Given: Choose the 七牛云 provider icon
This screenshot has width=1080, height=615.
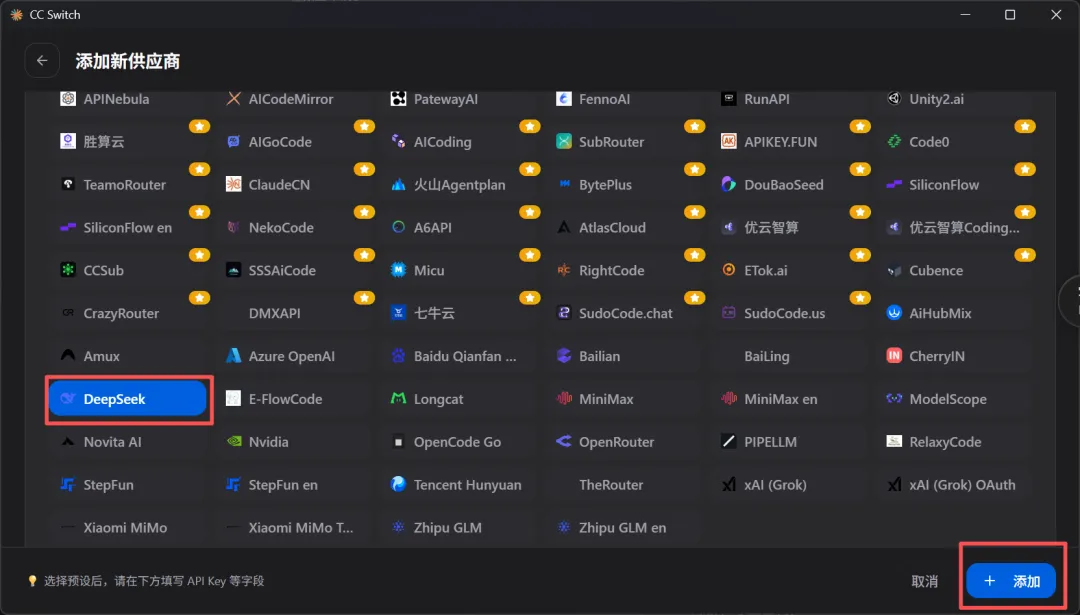Looking at the screenshot, I should [398, 313].
